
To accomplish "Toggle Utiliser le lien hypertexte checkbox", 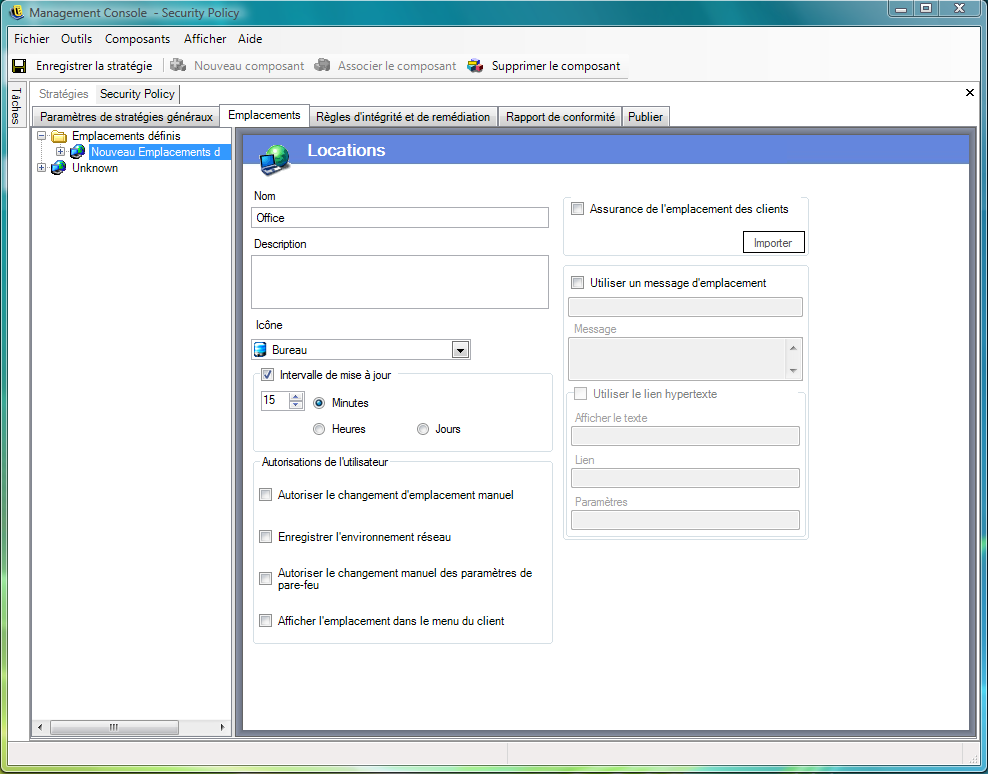I will click(x=580, y=394).
